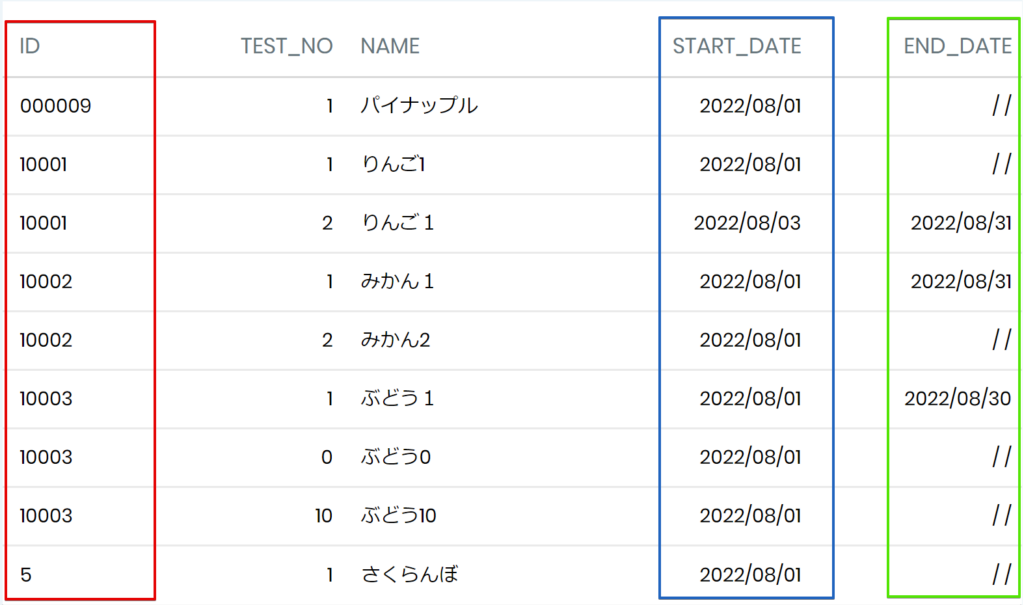Select the ID cell 000009
The image size is (1024, 605).
coord(56,106)
